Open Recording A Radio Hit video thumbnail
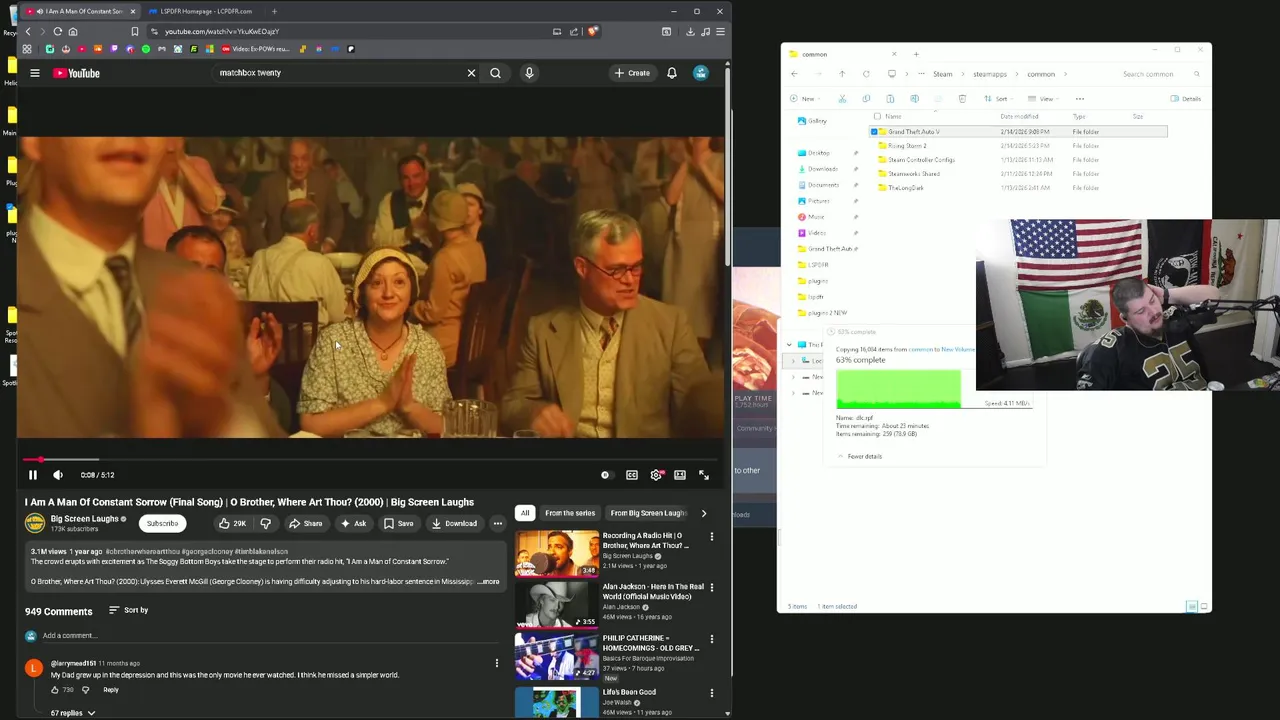Image resolution: width=1280 pixels, height=720 pixels. (557, 553)
